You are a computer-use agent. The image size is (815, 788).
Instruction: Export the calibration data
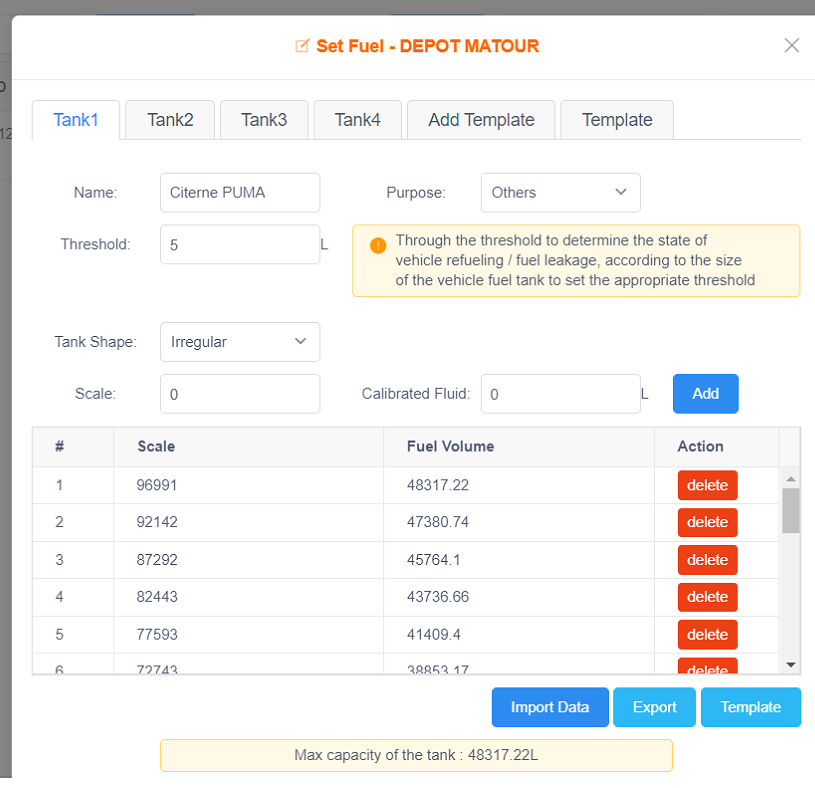coord(654,707)
